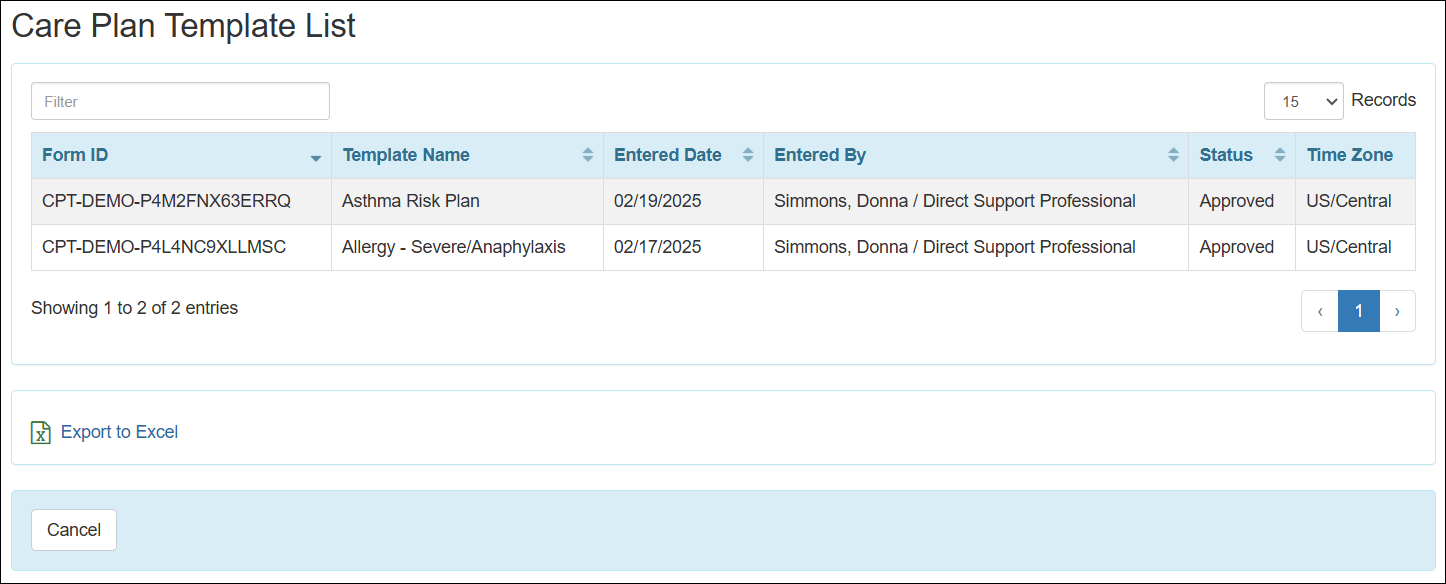1446x584 pixels.
Task: Click the Export to Excel link
Action: (119, 432)
